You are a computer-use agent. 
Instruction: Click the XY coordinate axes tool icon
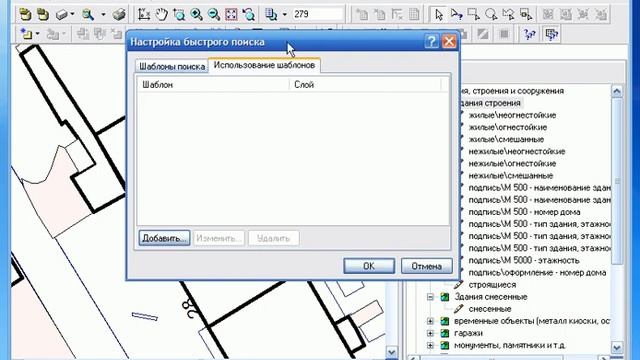pyautogui.click(x=144, y=15)
